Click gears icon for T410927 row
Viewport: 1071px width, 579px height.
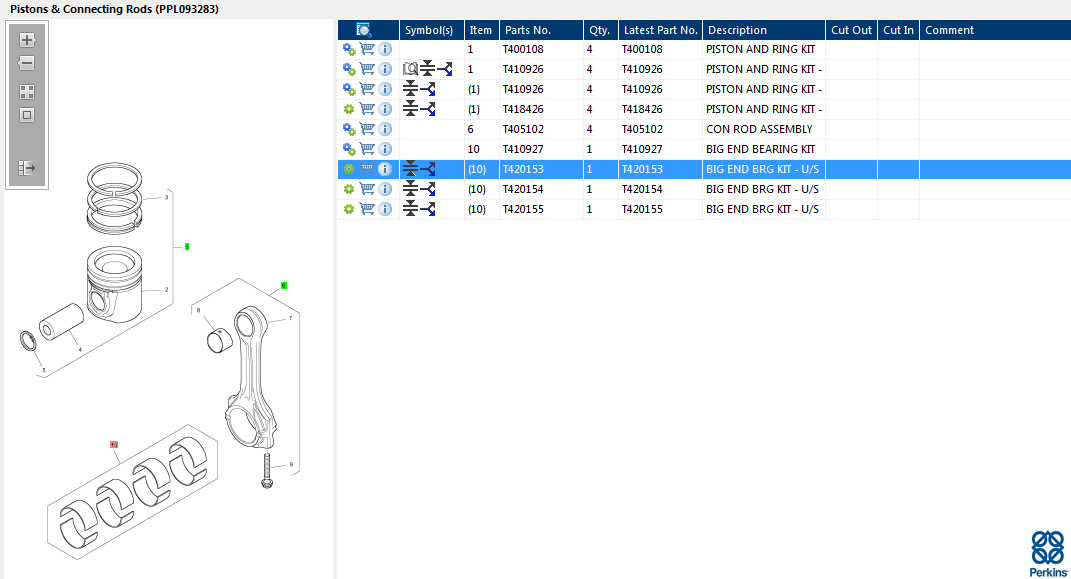(349, 149)
